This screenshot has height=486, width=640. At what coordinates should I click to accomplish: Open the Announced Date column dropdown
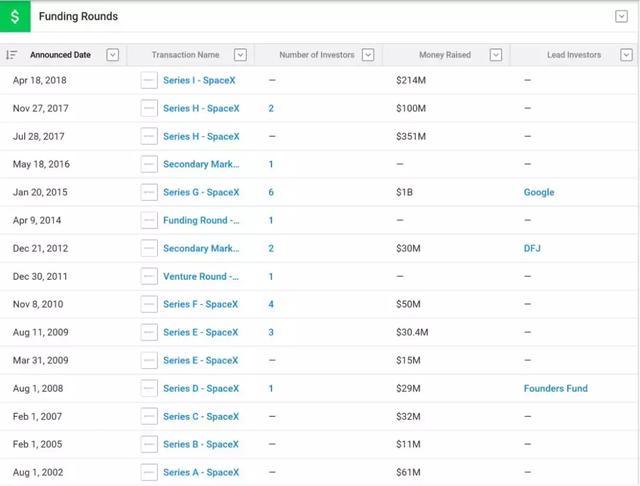[x=112, y=55]
